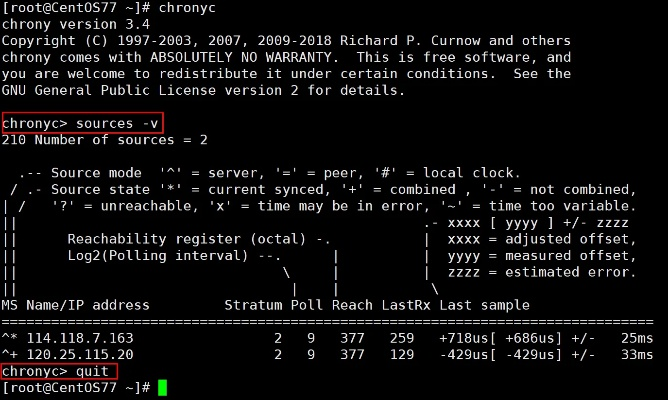Screen dimensions: 668x400
Task: Click 'yyyy = measured offset,' legend line
Action: [542, 256]
